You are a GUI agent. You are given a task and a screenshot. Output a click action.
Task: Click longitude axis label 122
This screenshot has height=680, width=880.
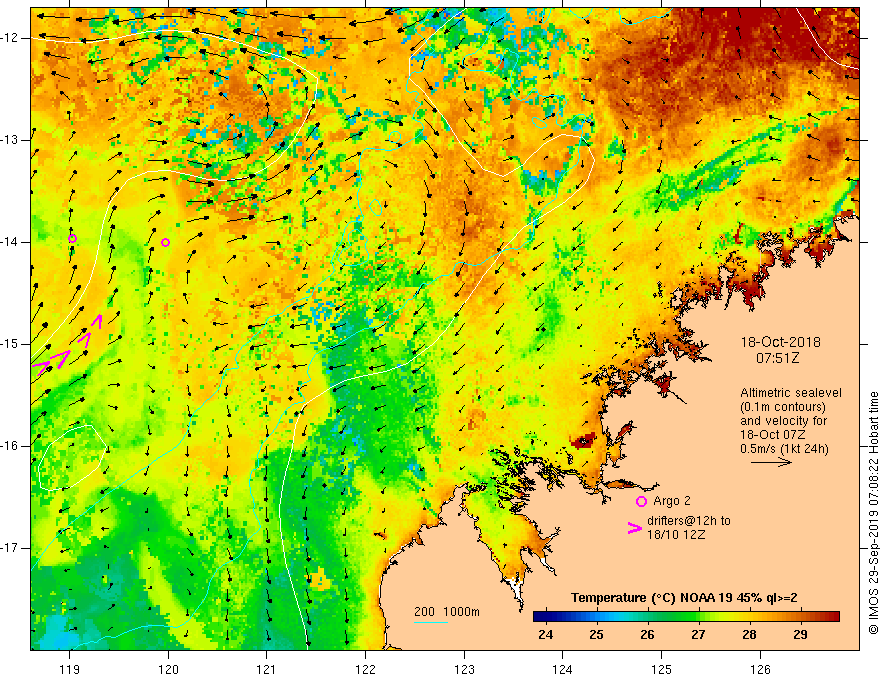[x=365, y=669]
